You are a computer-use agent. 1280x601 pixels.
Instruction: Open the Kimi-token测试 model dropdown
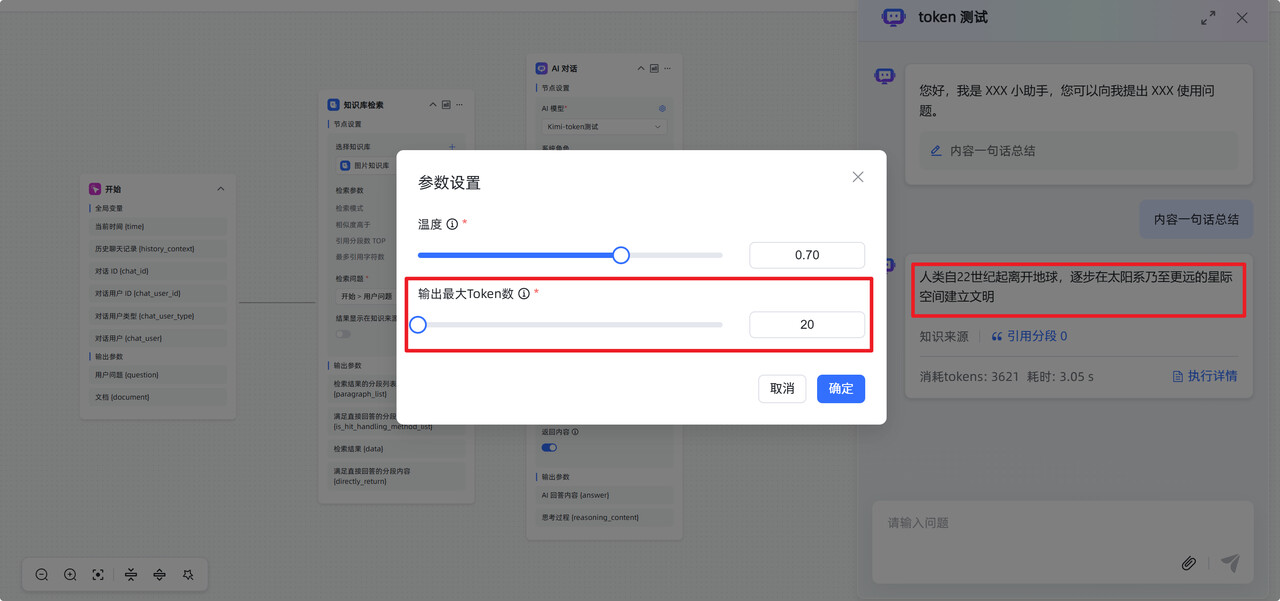click(x=604, y=127)
